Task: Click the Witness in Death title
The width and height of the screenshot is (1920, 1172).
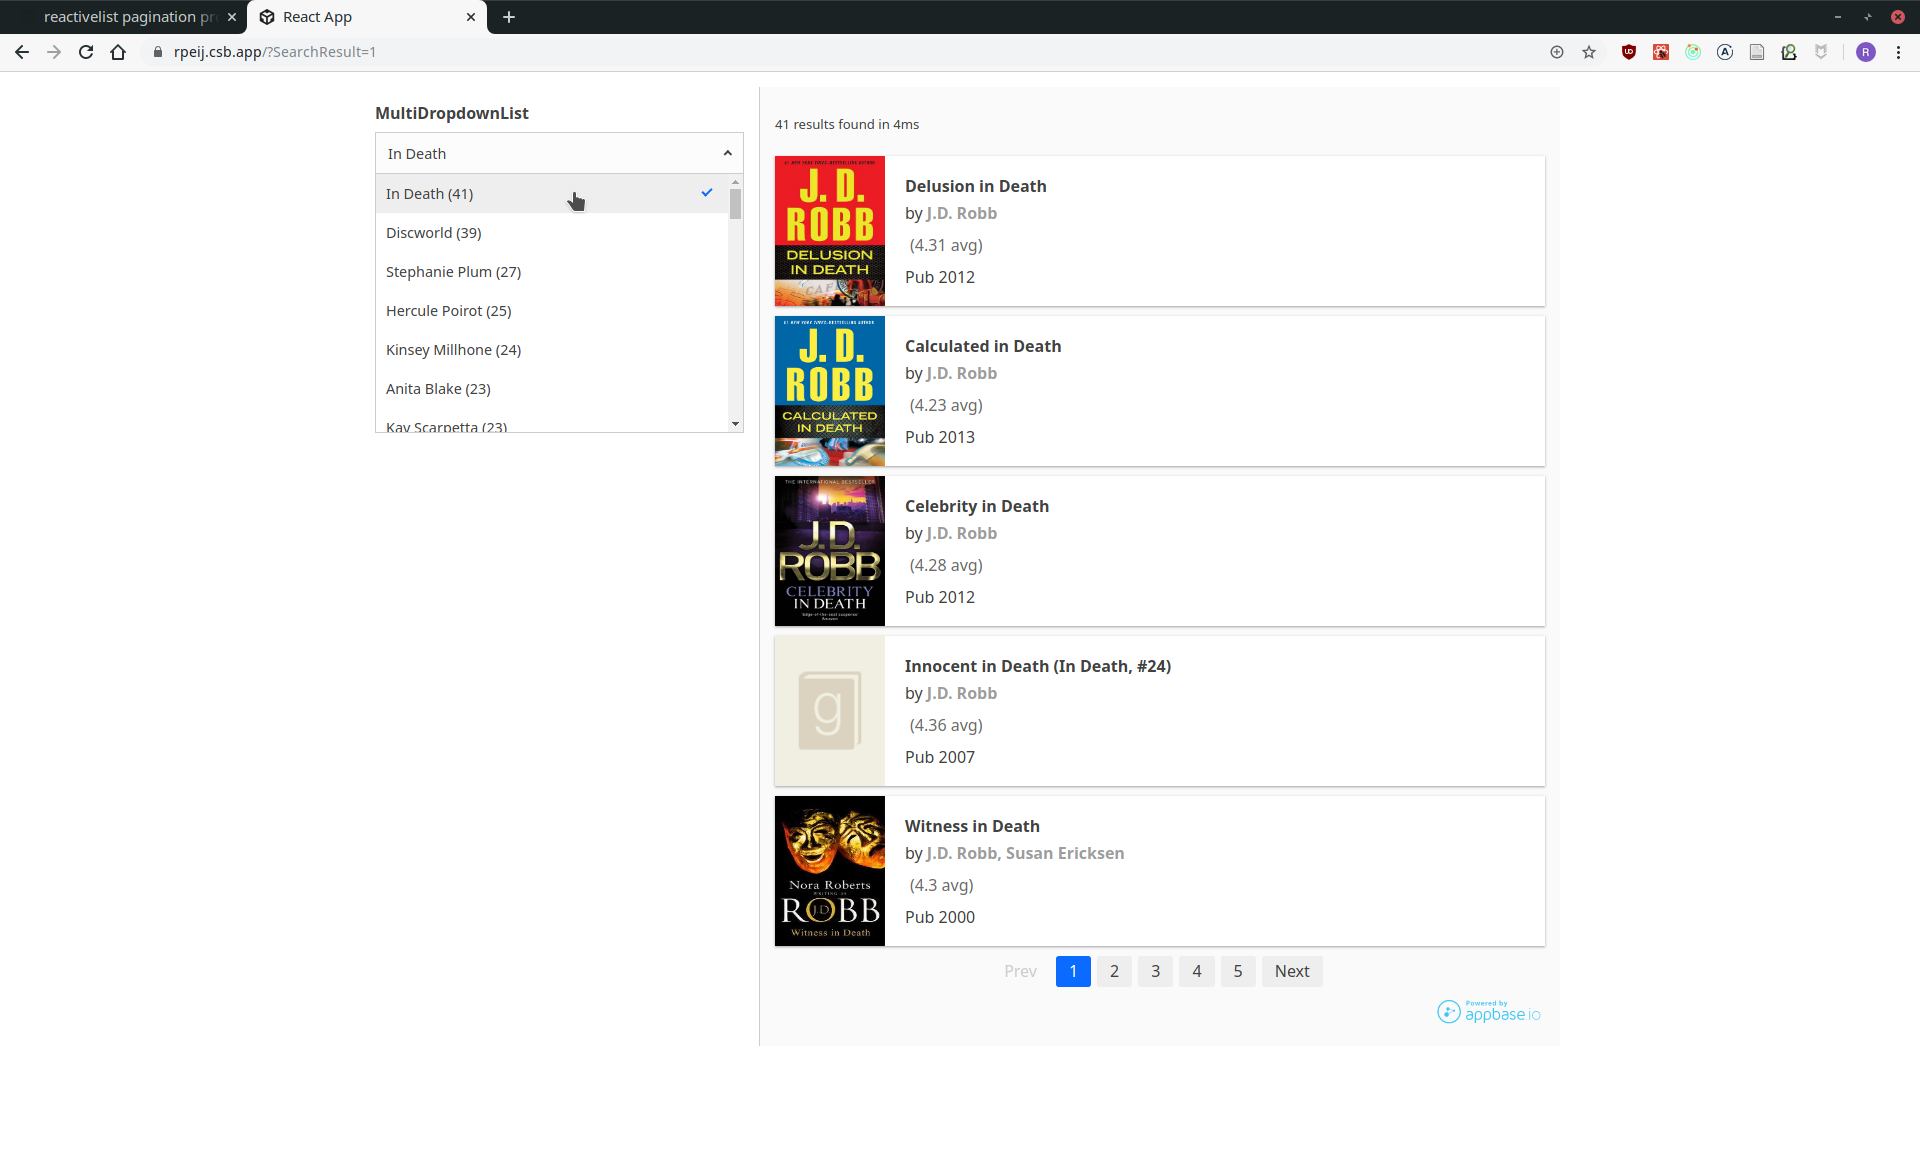Action: tap(972, 826)
